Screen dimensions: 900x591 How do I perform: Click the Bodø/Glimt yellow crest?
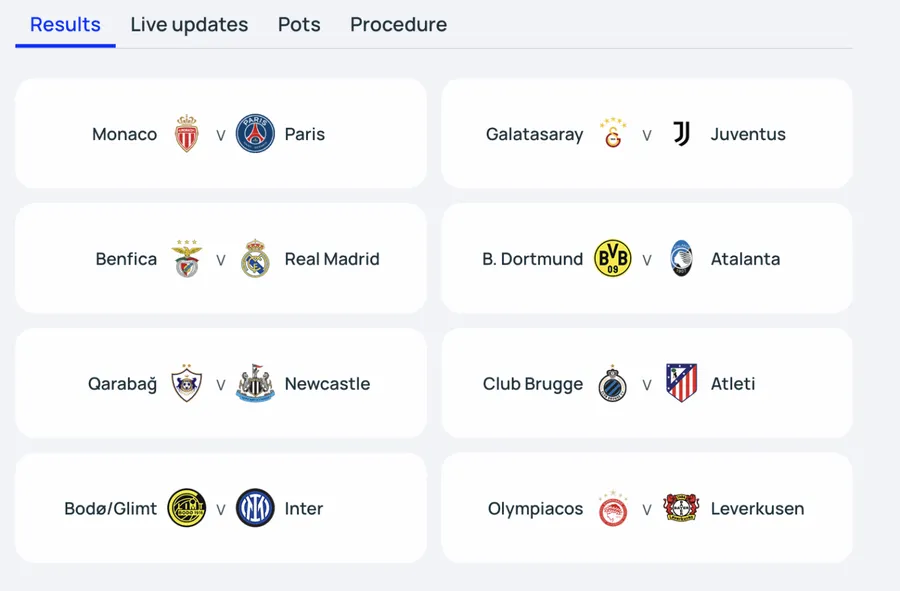(187, 508)
